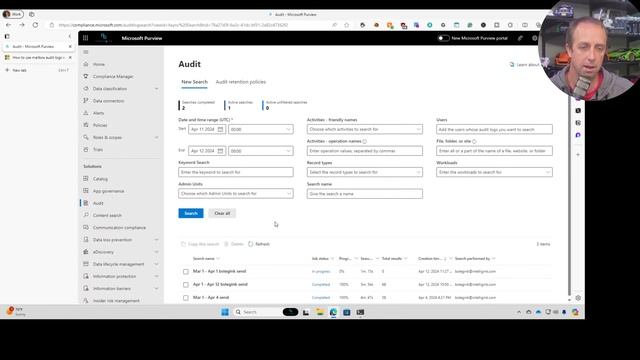640x360 pixels.
Task: Click the blue Search button
Action: click(191, 213)
